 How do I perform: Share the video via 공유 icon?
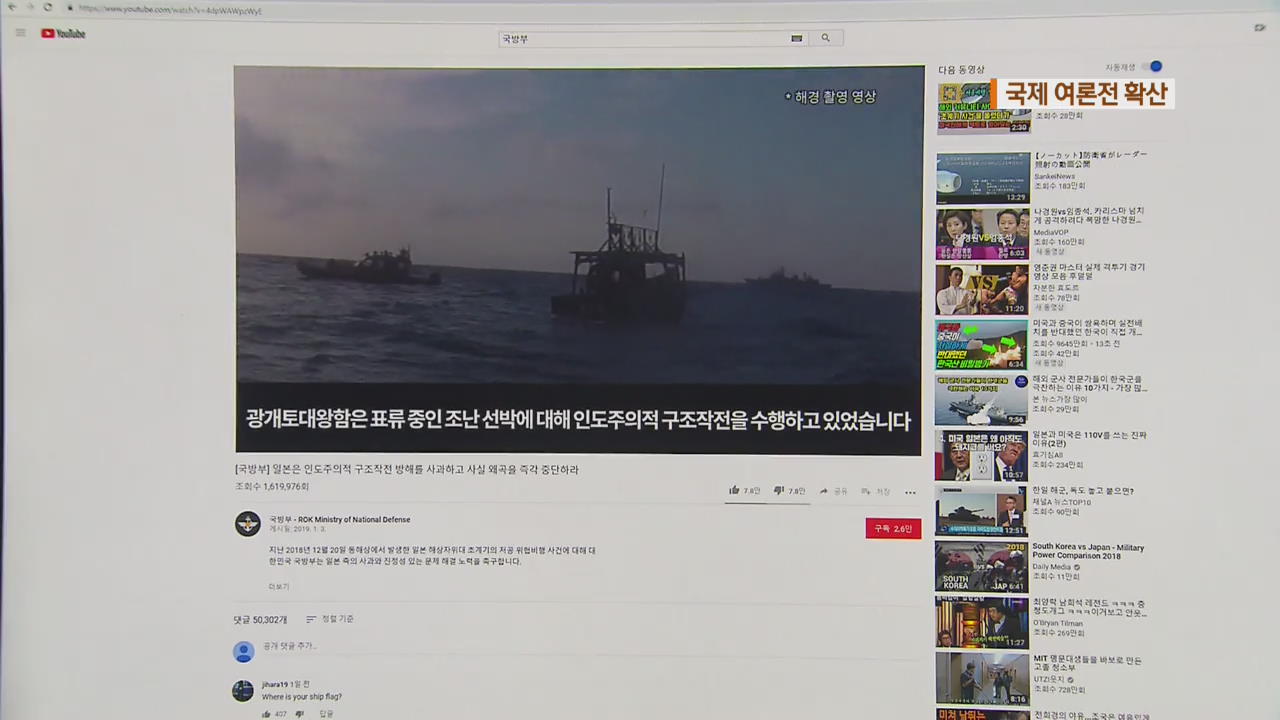pos(833,491)
